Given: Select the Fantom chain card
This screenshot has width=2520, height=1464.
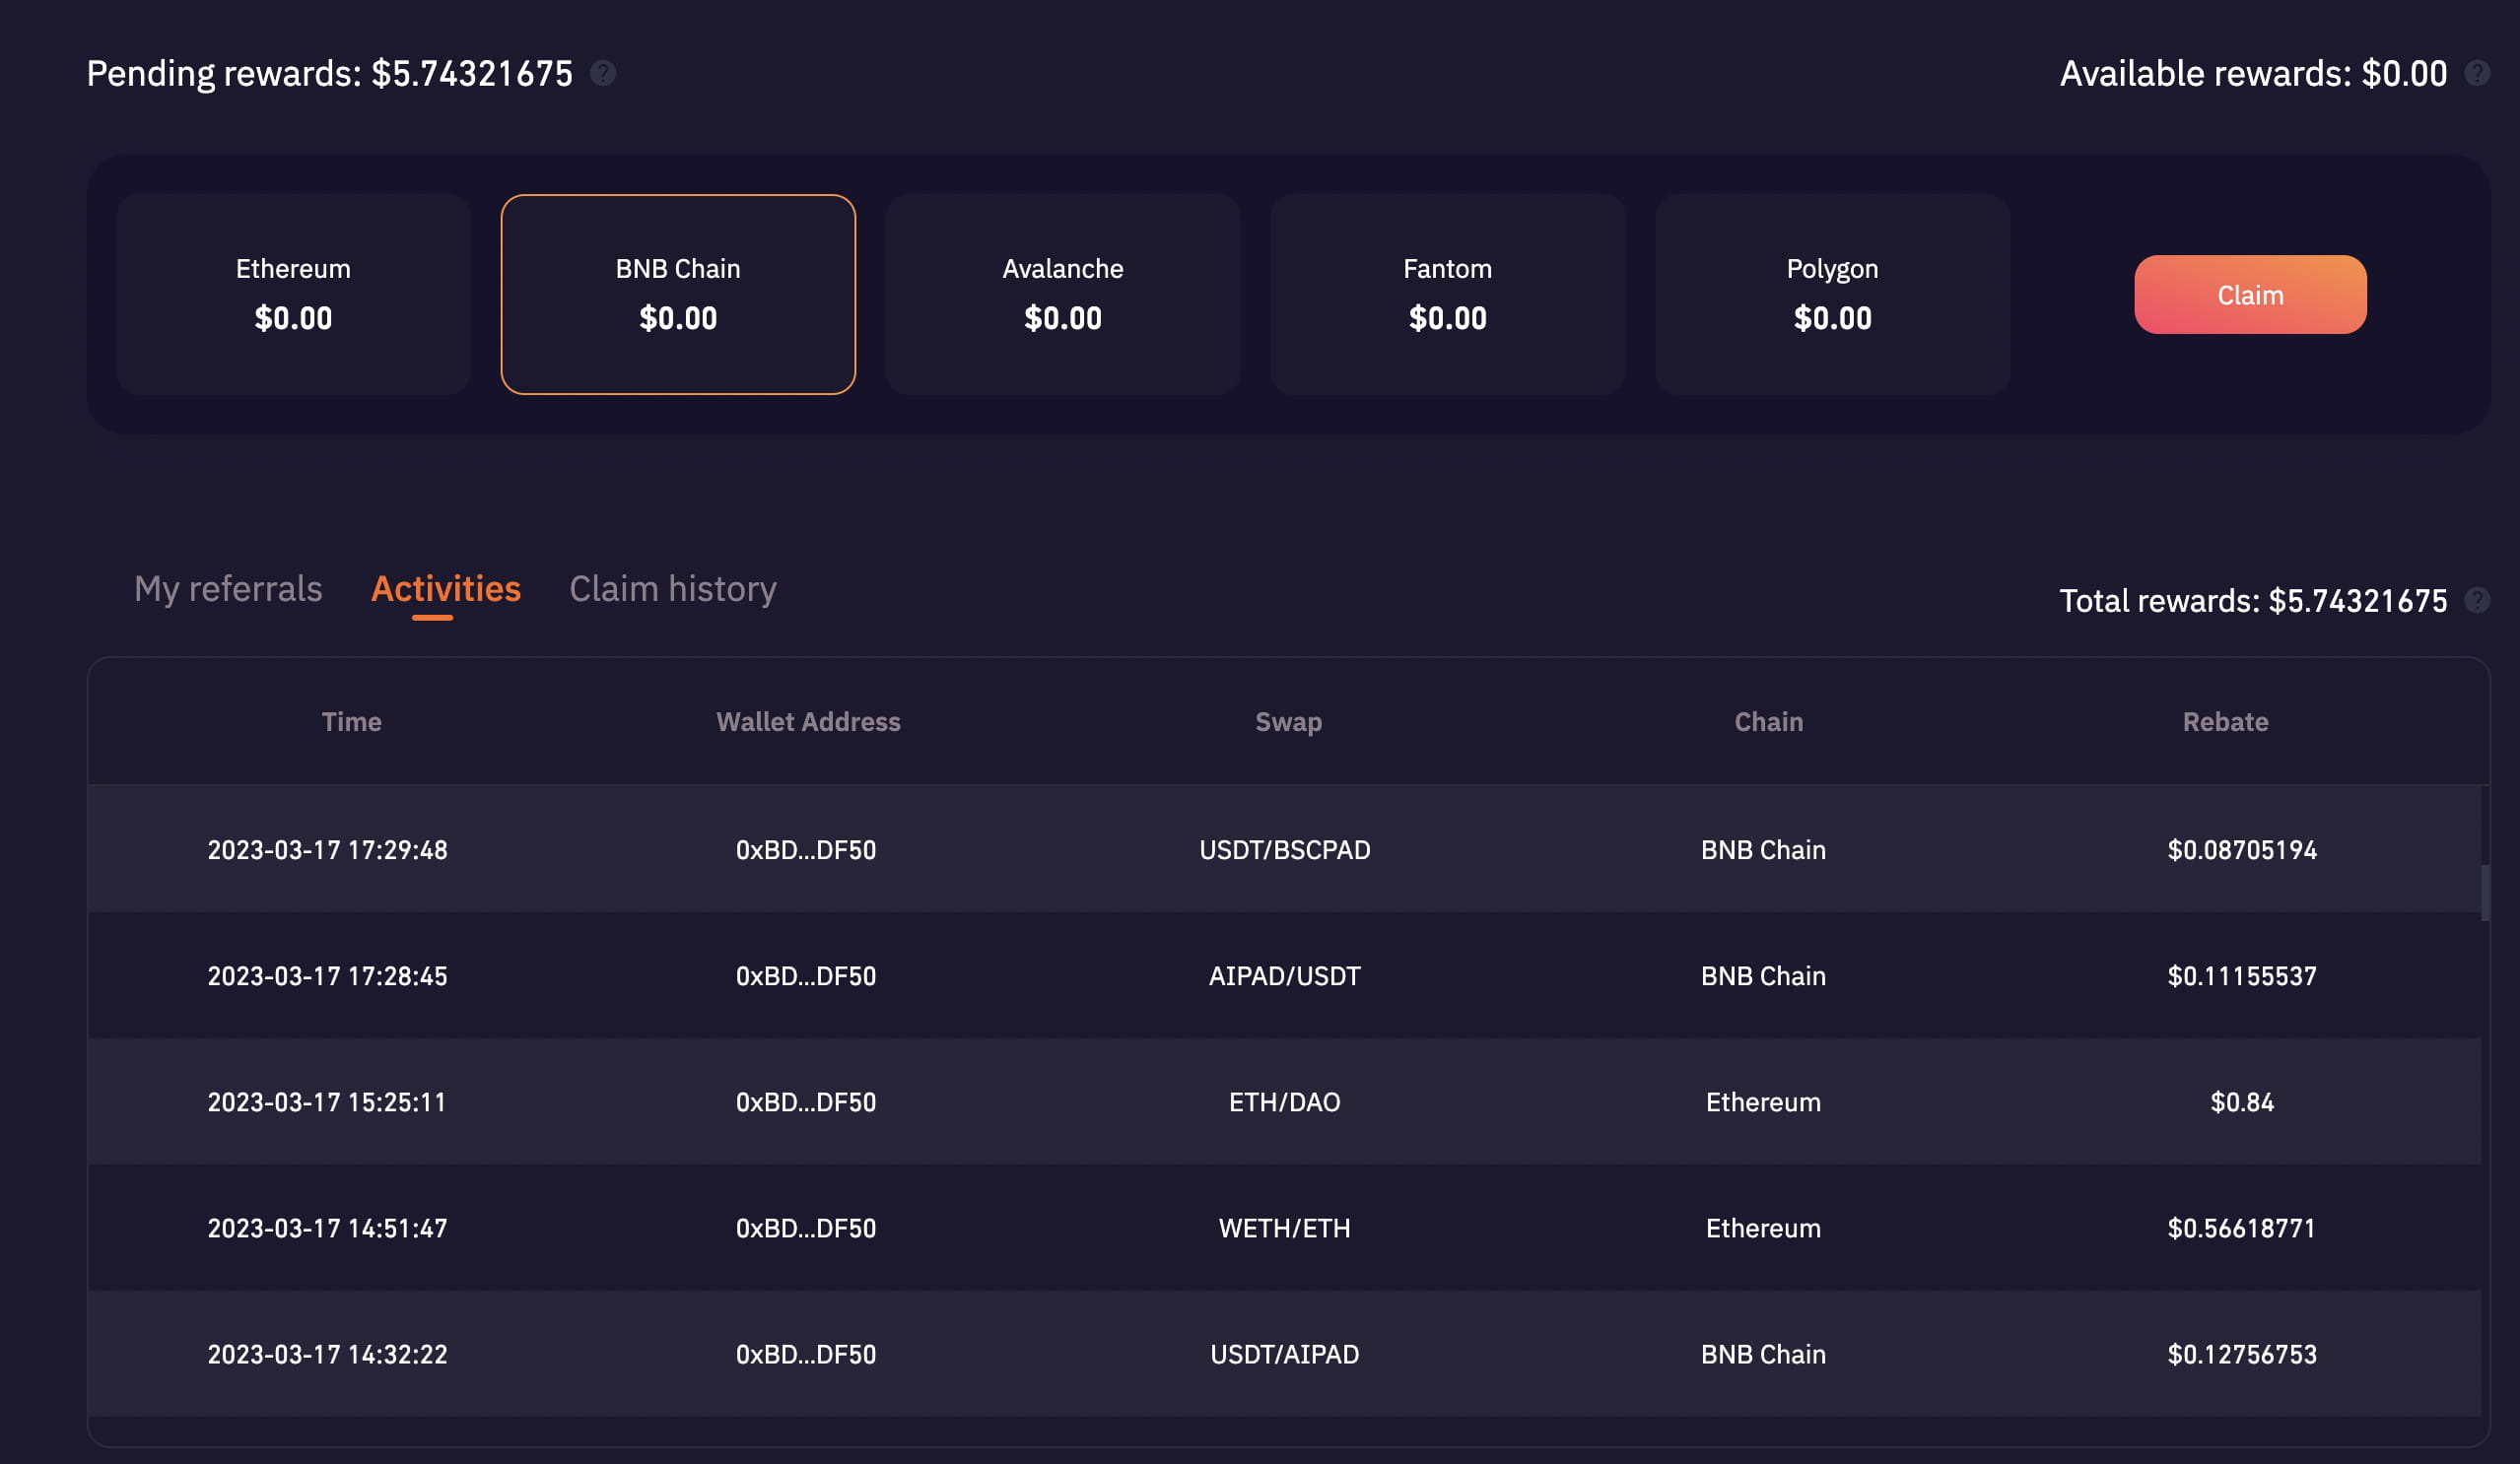Looking at the screenshot, I should tap(1447, 294).
